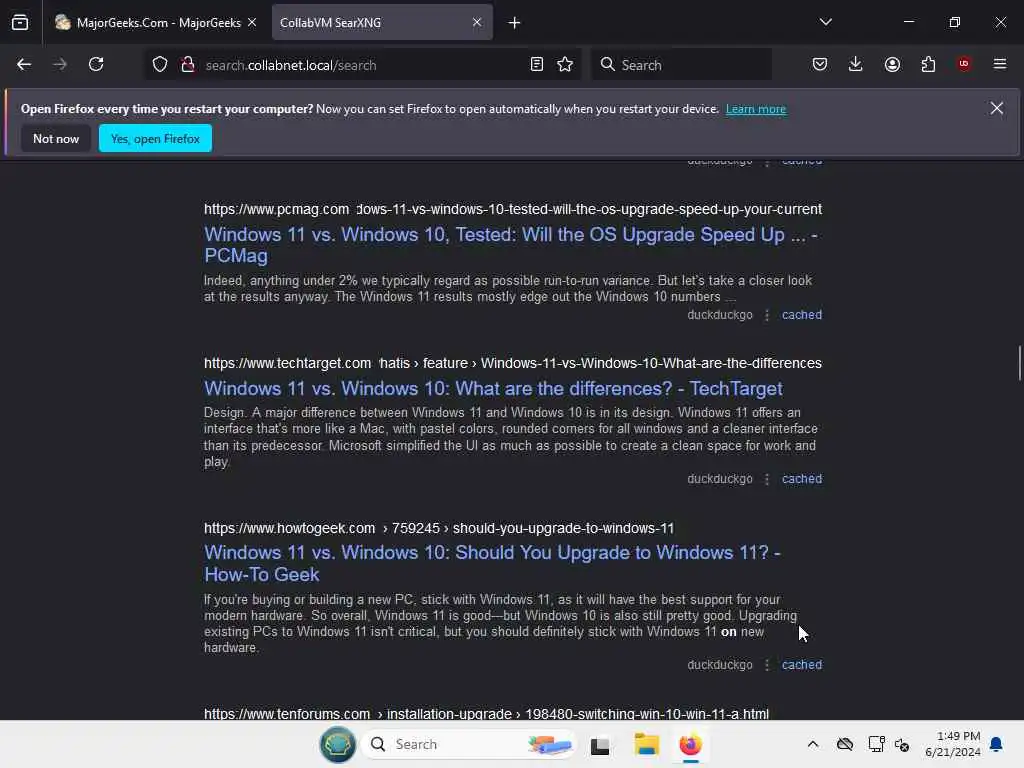Open the Windows Start button

click(x=338, y=744)
